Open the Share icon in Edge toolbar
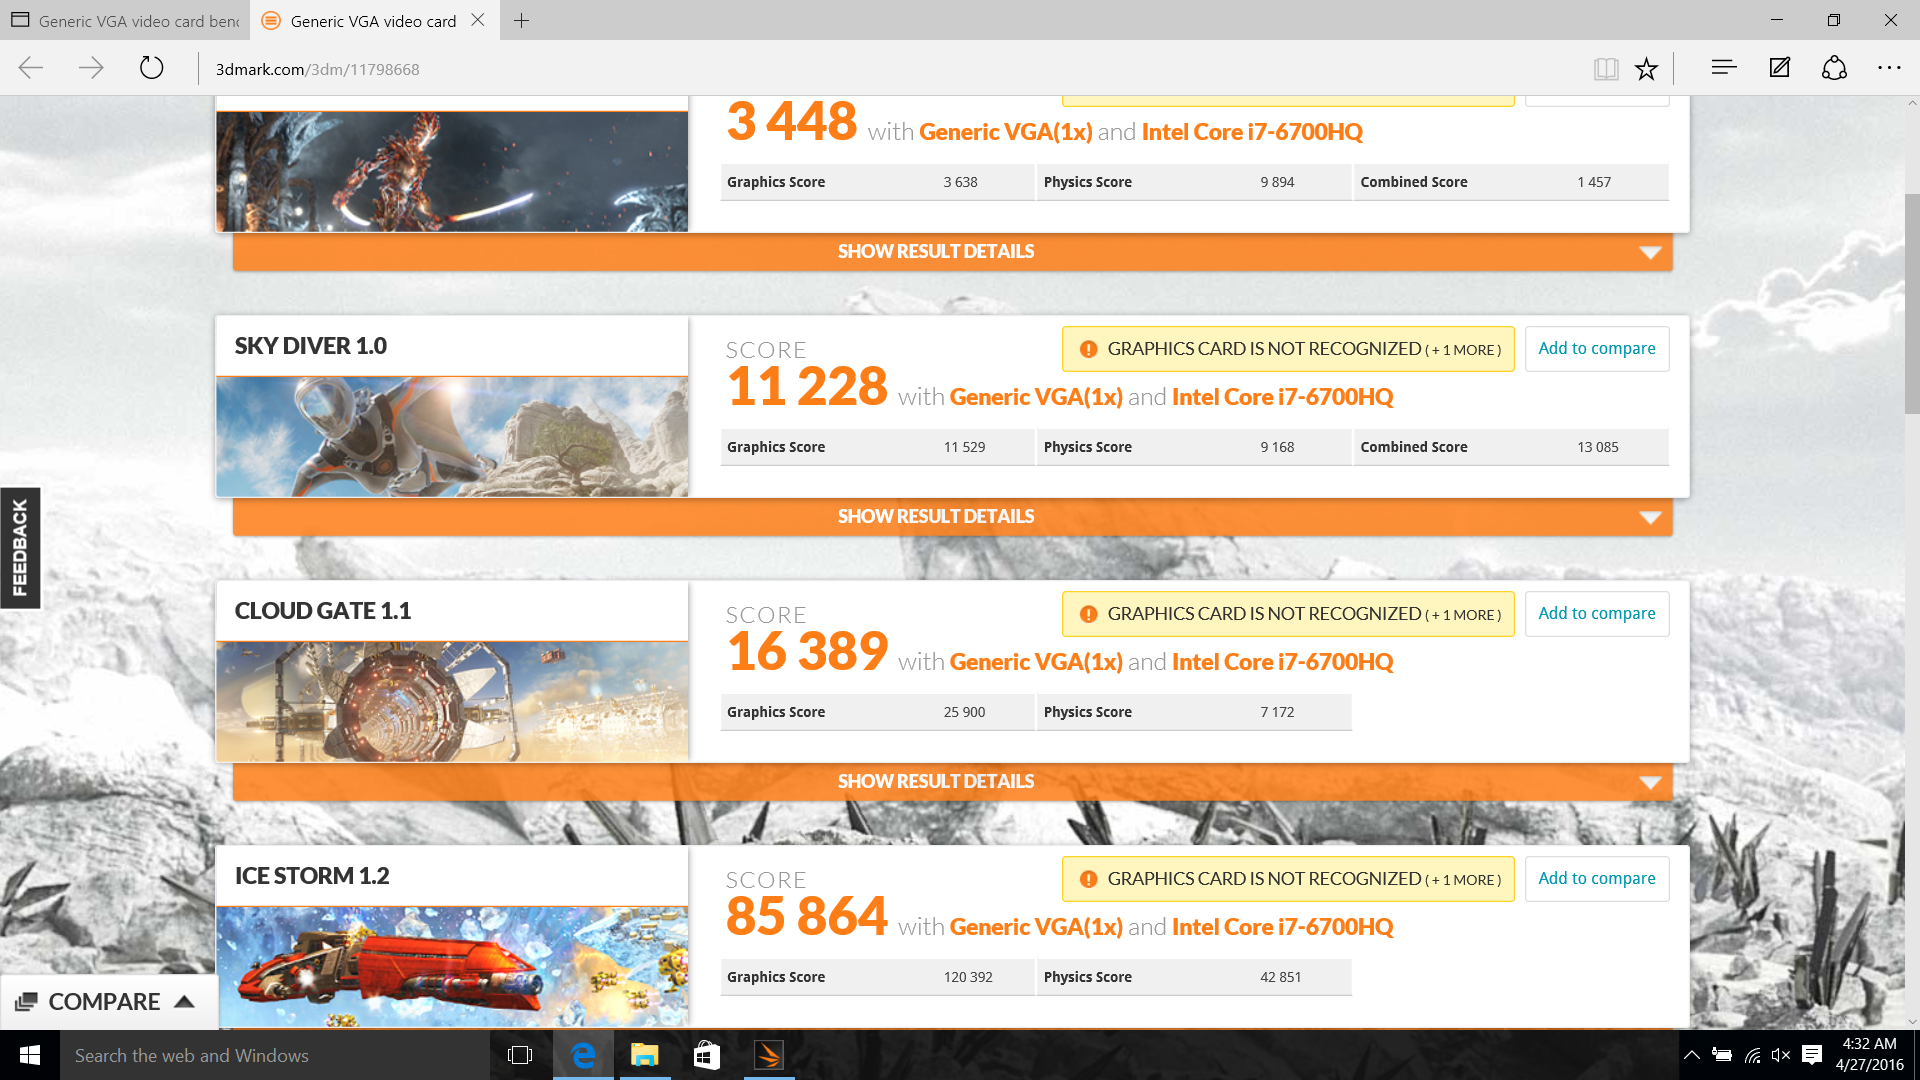Viewport: 1920px width, 1080px height. [x=1834, y=68]
